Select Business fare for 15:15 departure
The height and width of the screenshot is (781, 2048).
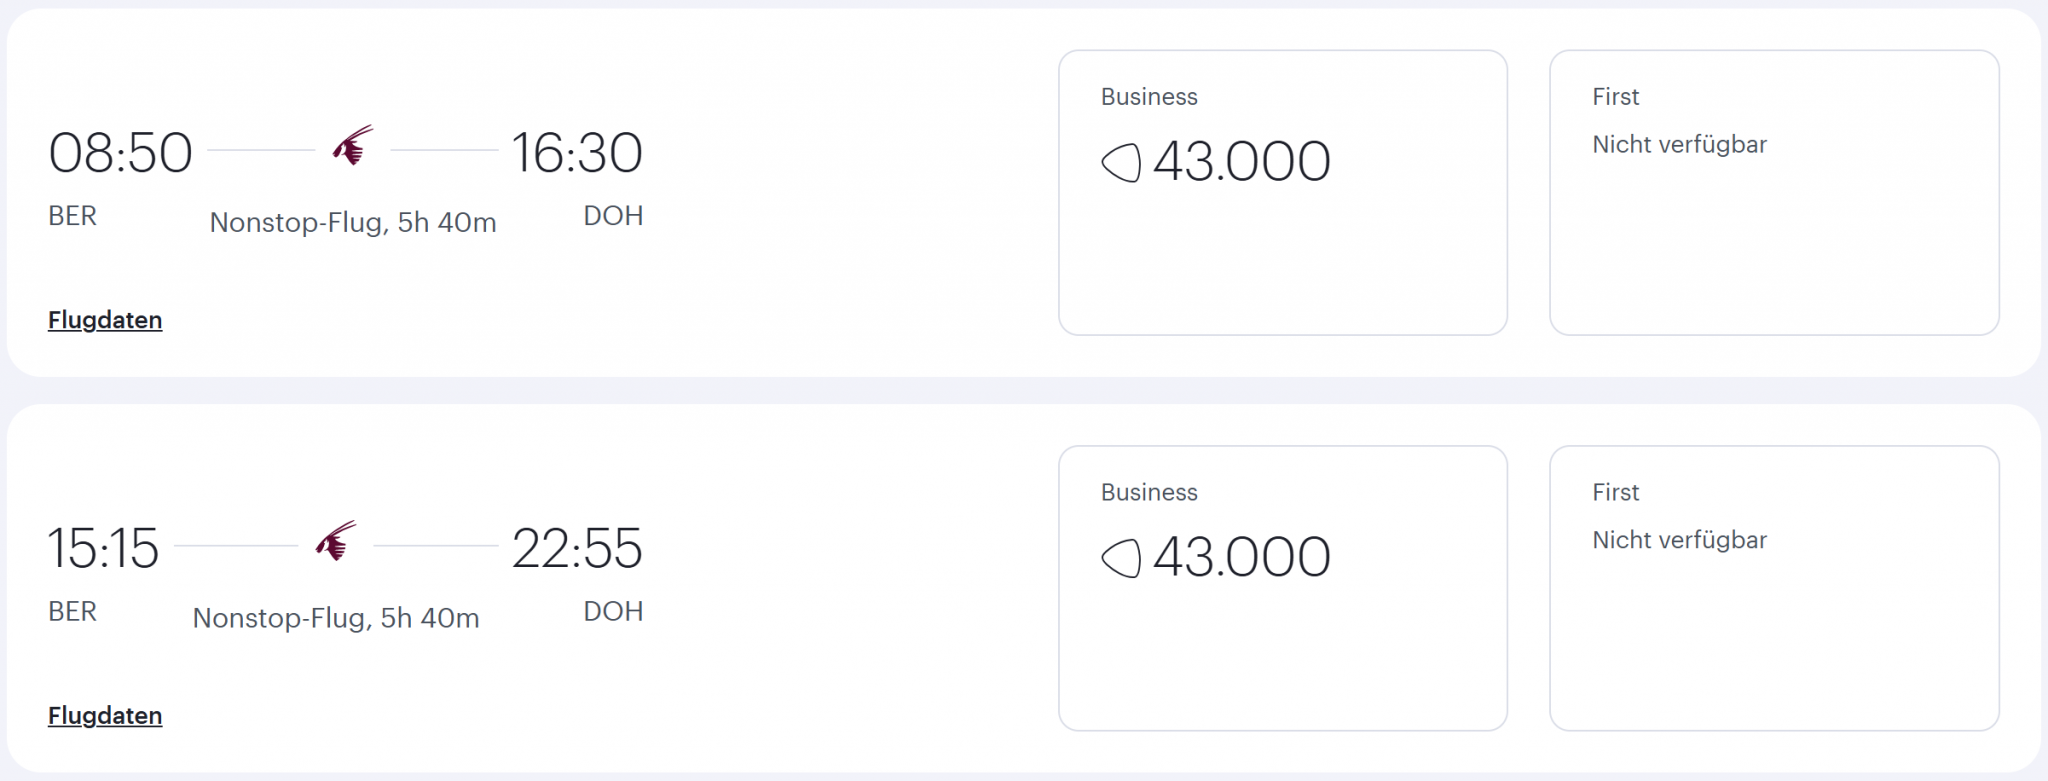pyautogui.click(x=1282, y=588)
